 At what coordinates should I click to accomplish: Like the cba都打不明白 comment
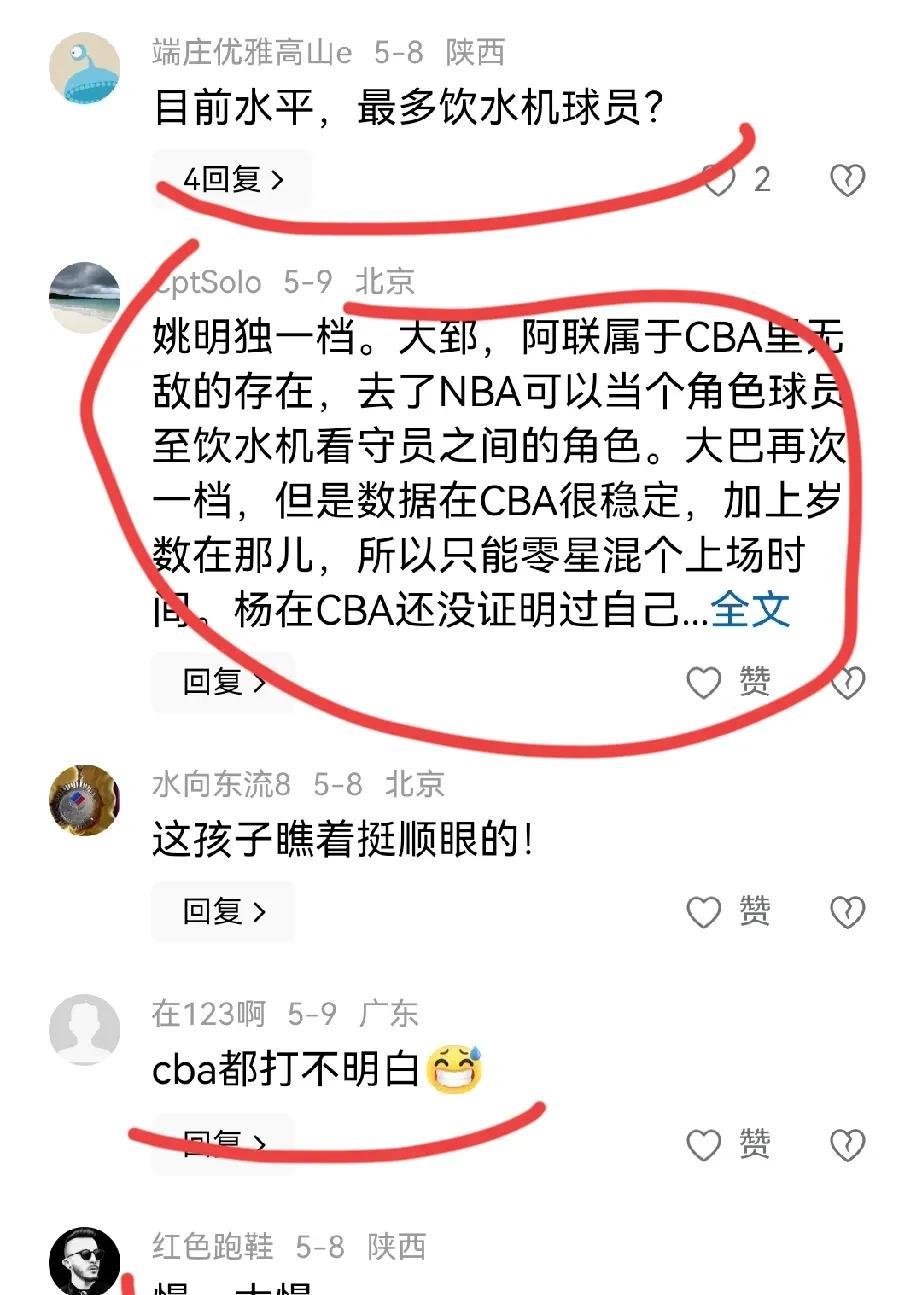point(704,1144)
